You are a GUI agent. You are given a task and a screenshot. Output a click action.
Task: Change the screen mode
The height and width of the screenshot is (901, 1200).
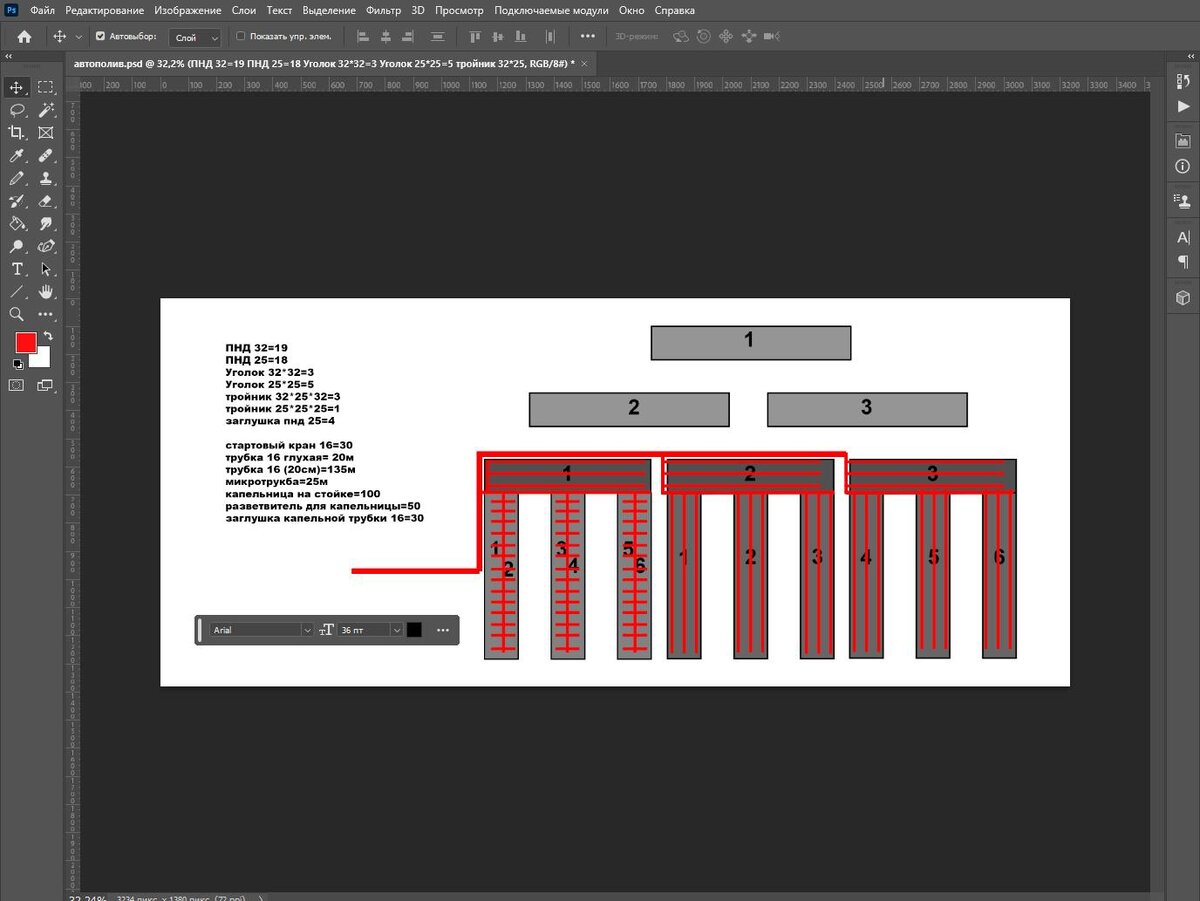pyautogui.click(x=46, y=385)
